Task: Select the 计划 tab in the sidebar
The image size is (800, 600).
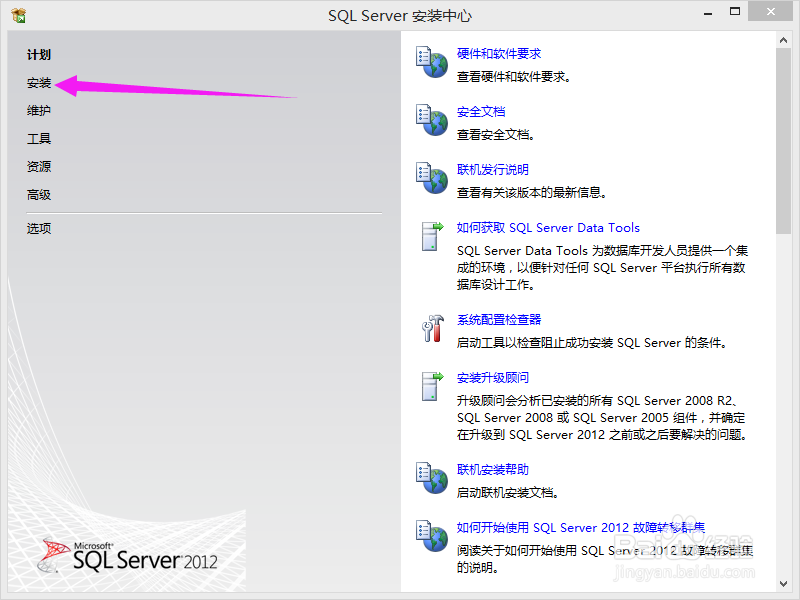Action: (x=39, y=55)
